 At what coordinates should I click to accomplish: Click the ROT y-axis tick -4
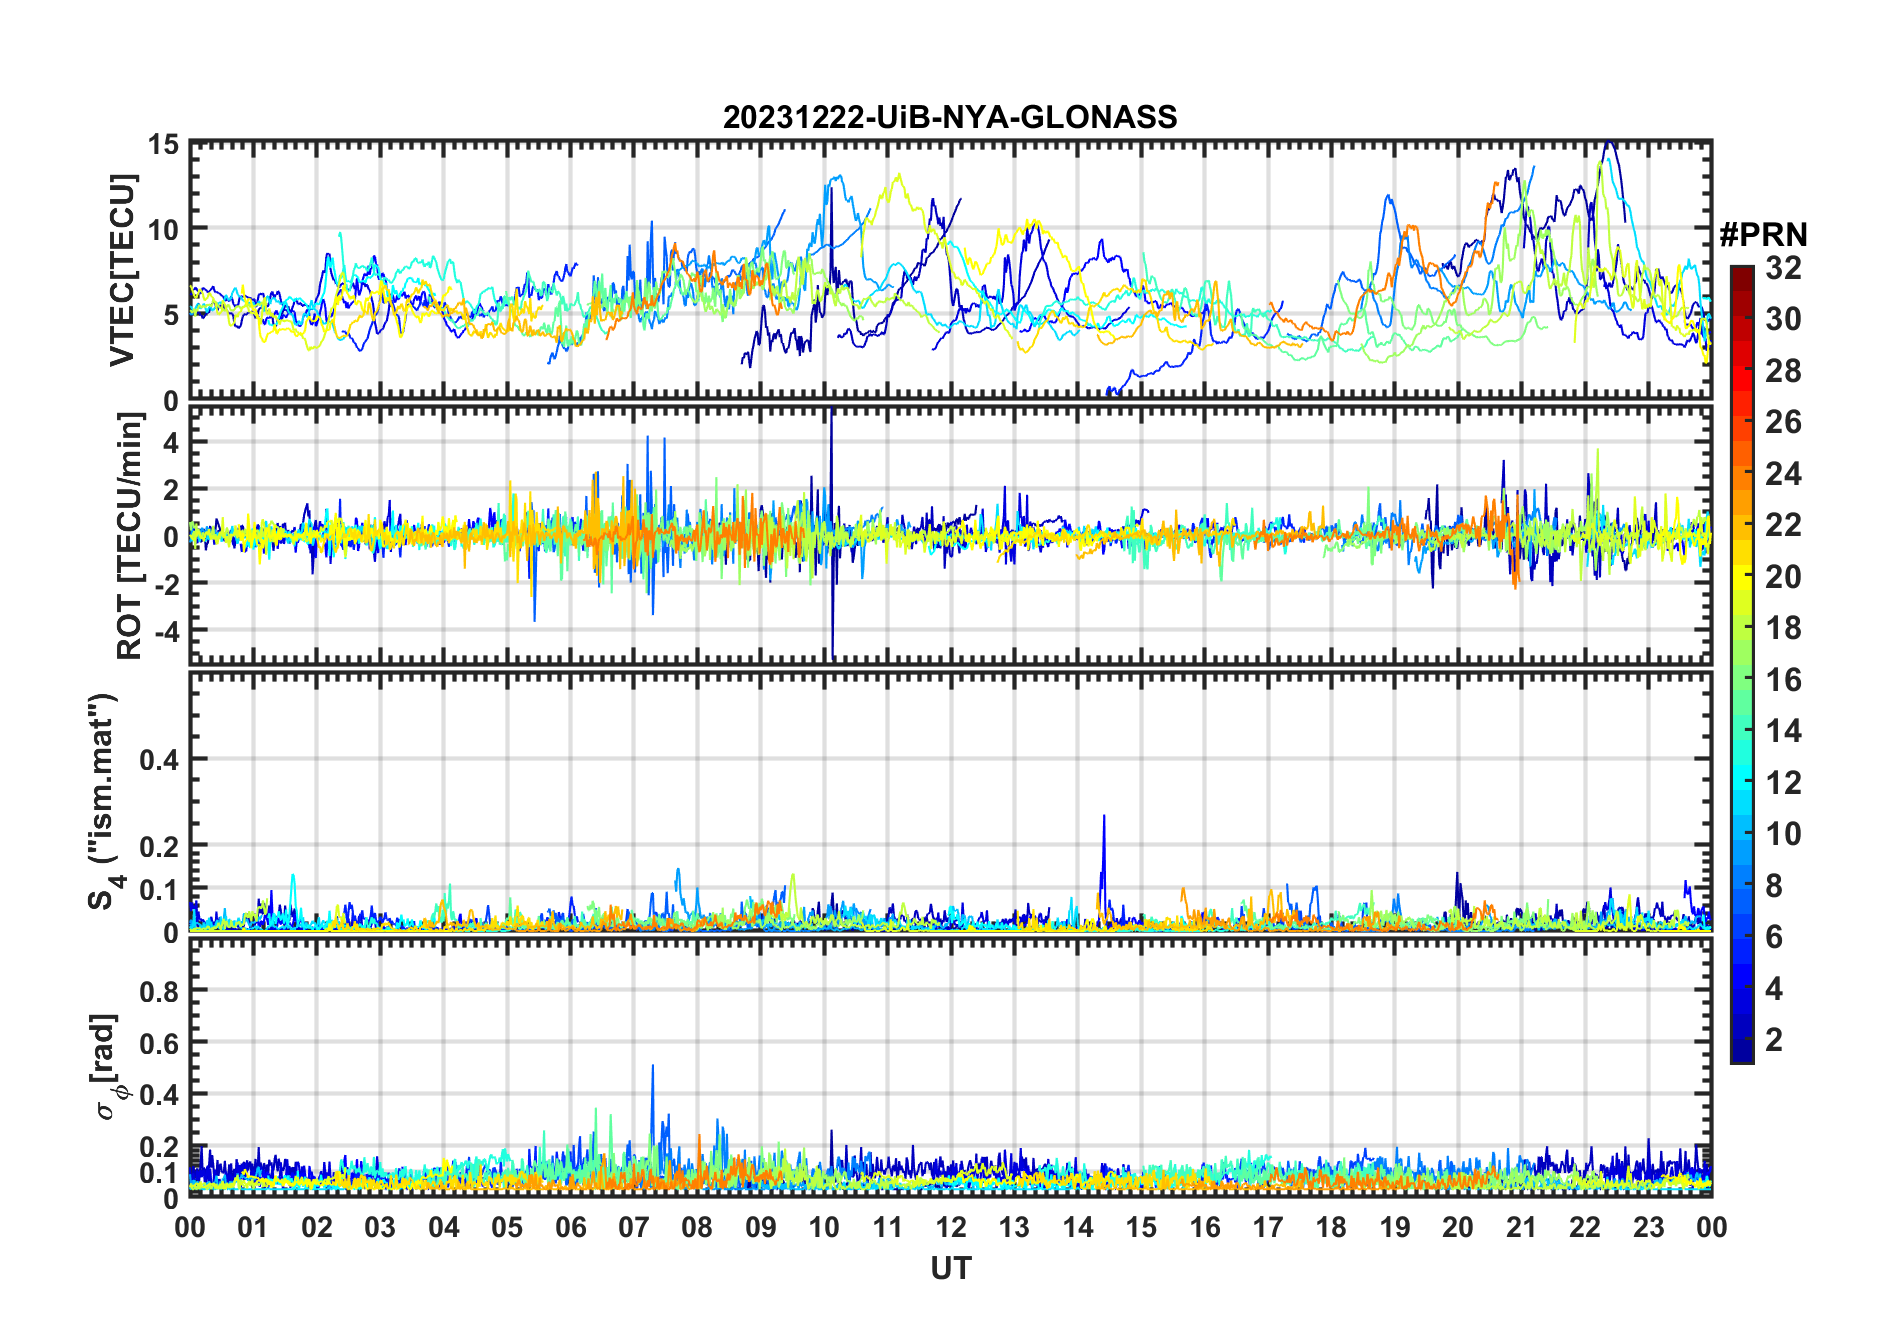coord(168,632)
